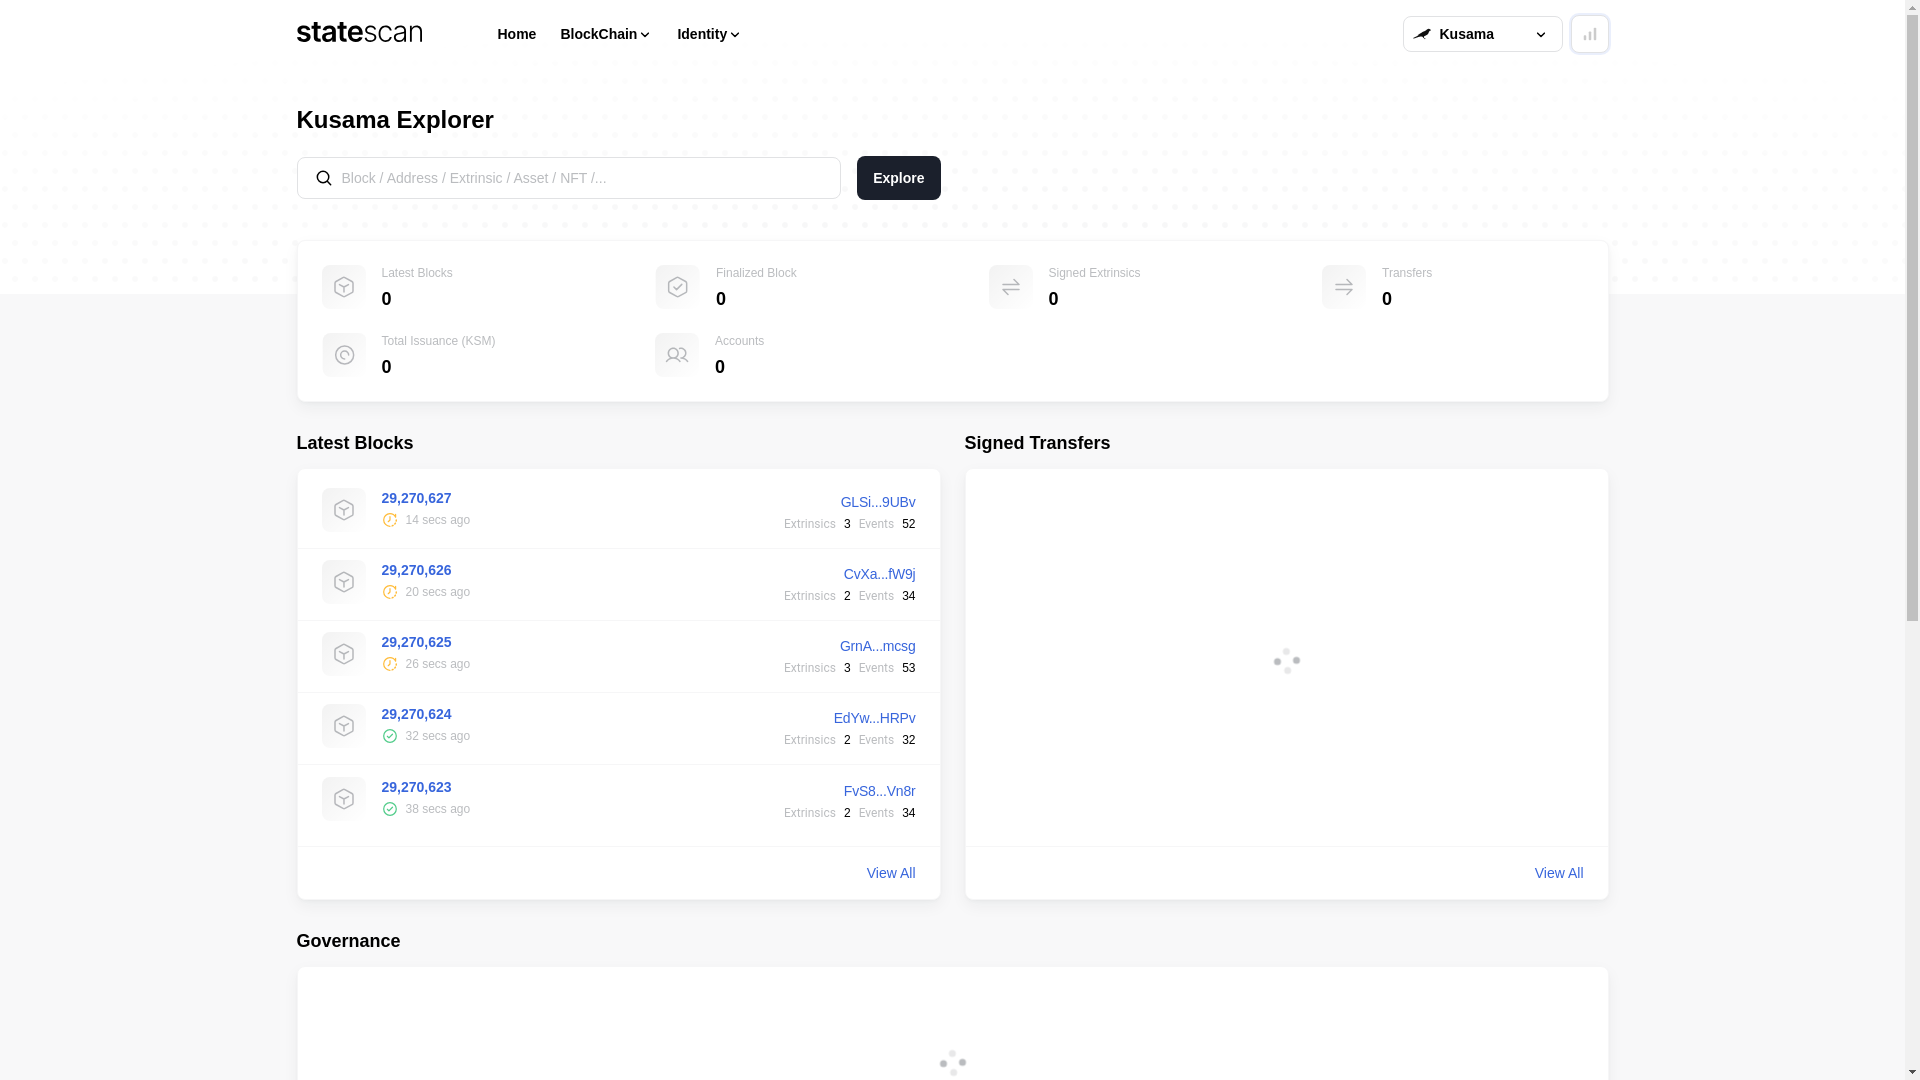Click the pending status icon of block 29,270,625
This screenshot has height=1080, width=1920.
tap(390, 664)
